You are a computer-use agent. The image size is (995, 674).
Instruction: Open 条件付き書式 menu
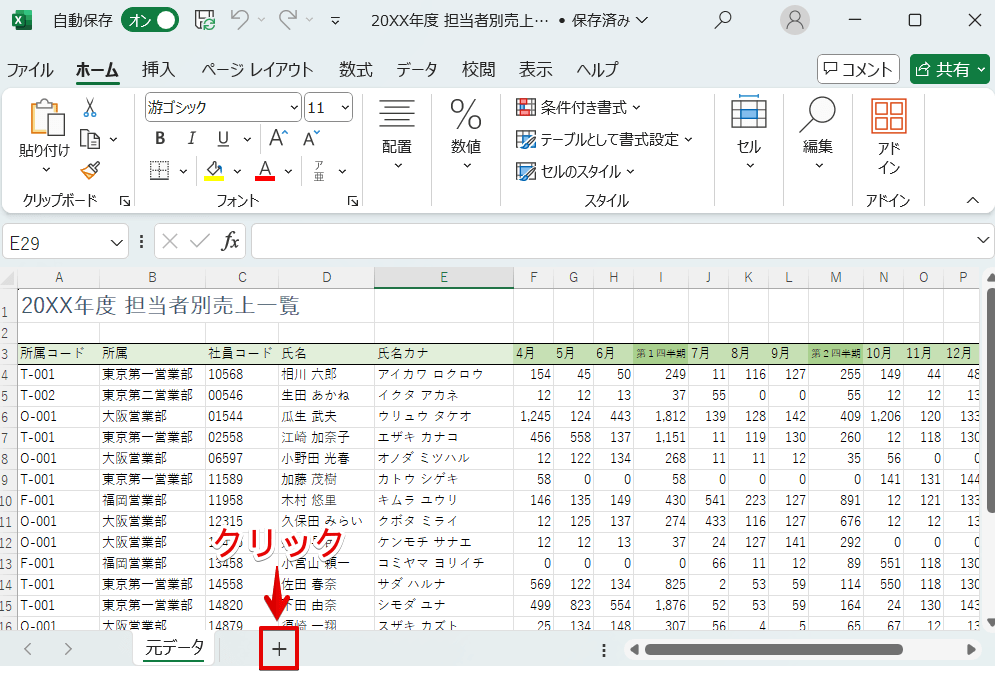pos(578,107)
